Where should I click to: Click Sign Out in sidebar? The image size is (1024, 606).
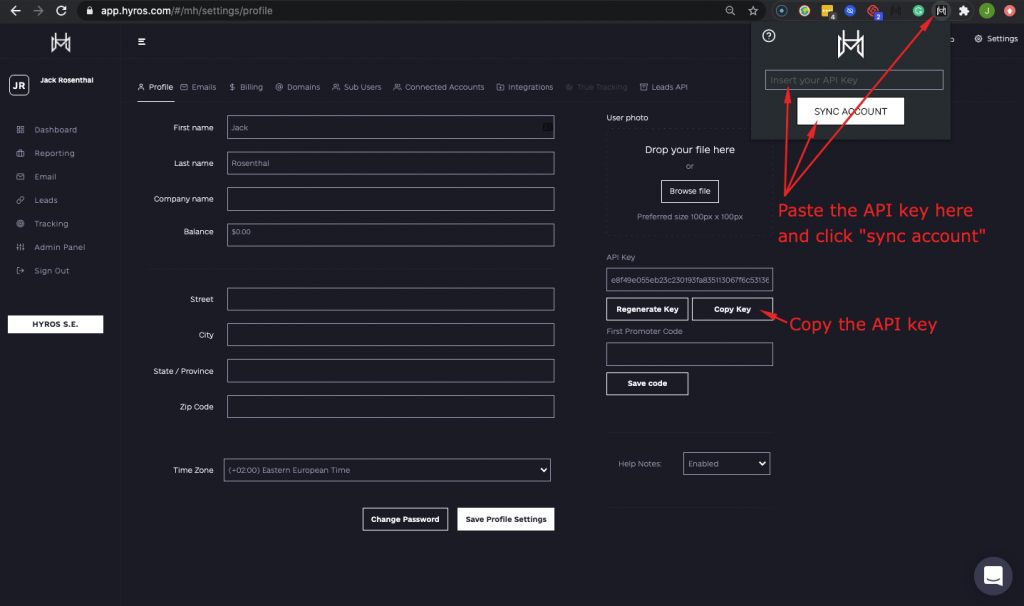tap(52, 270)
